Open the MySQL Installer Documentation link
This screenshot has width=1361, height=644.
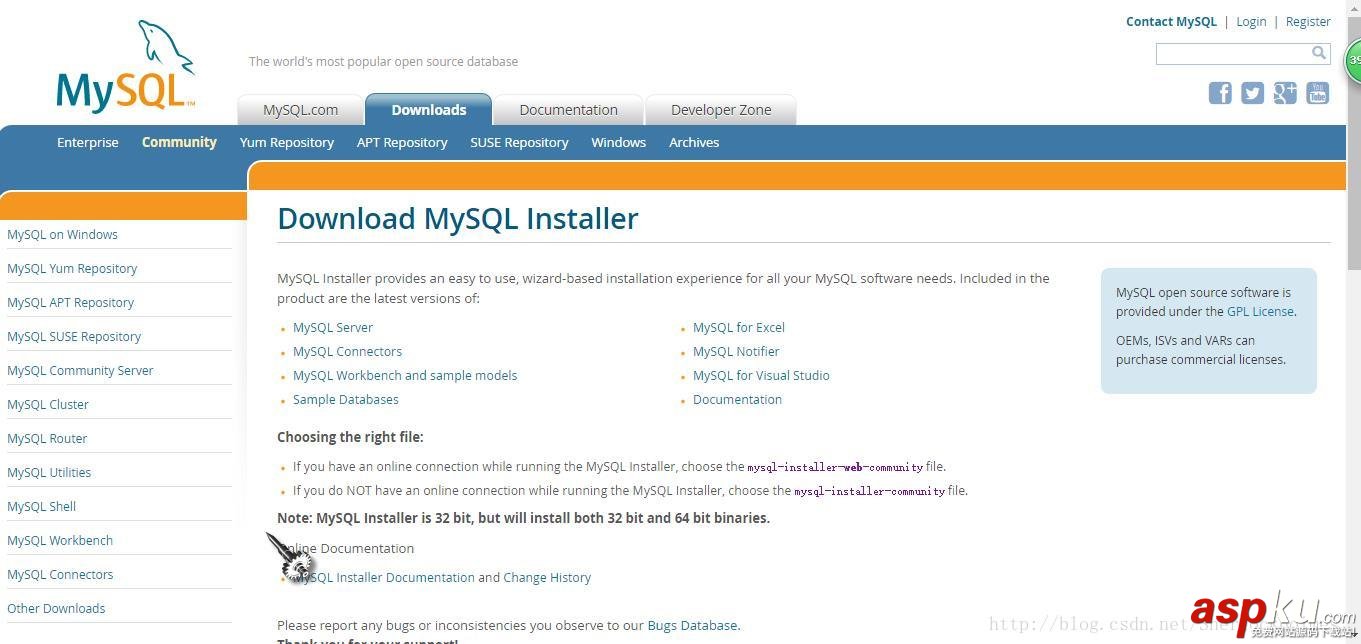coord(384,577)
